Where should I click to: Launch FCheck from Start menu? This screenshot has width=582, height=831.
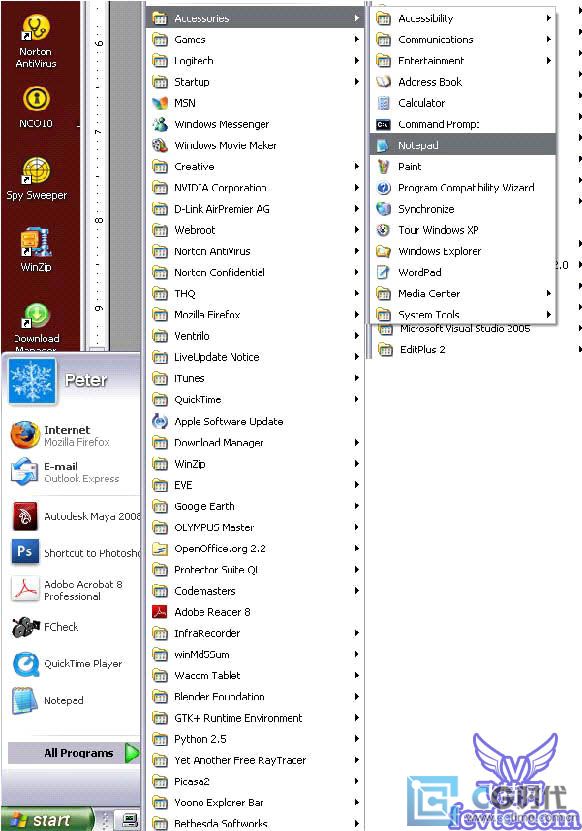[x=72, y=627]
